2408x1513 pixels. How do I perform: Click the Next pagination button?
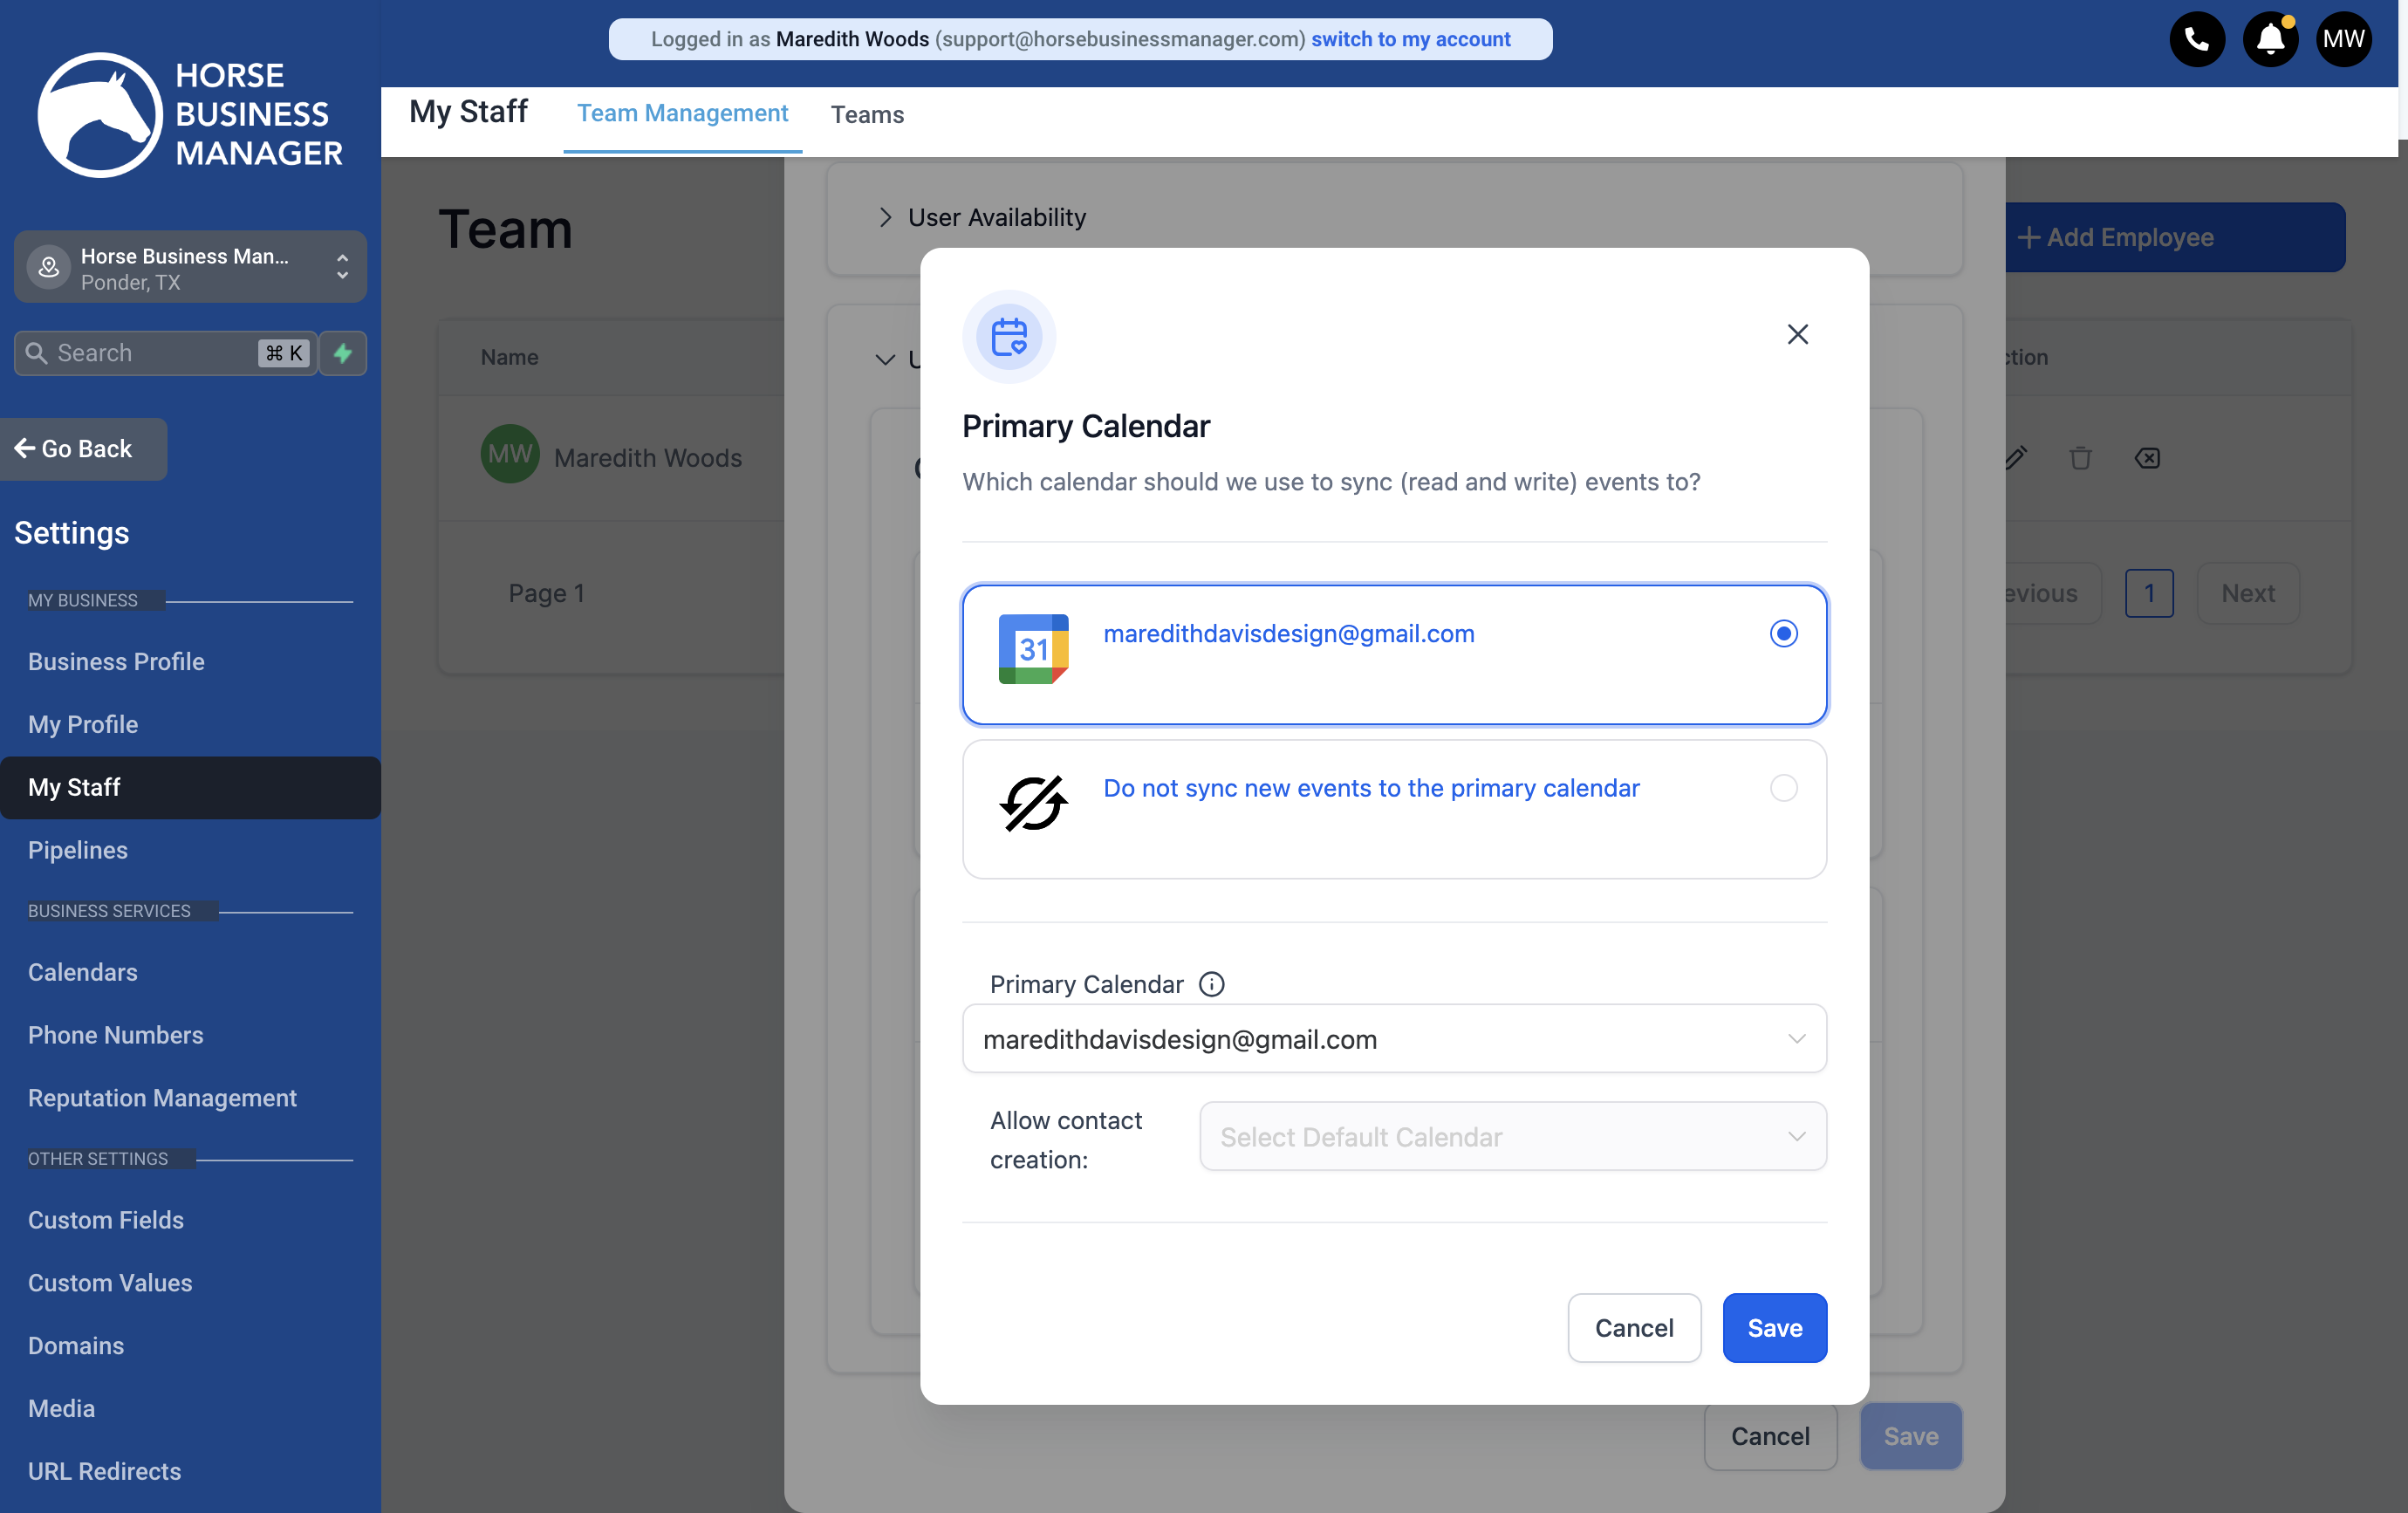[2247, 594]
